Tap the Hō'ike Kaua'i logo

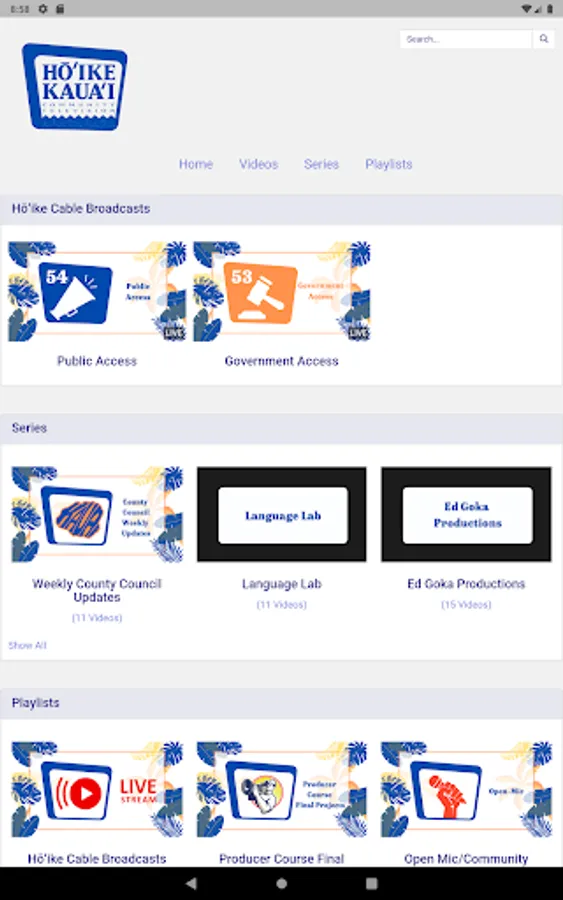[75, 87]
